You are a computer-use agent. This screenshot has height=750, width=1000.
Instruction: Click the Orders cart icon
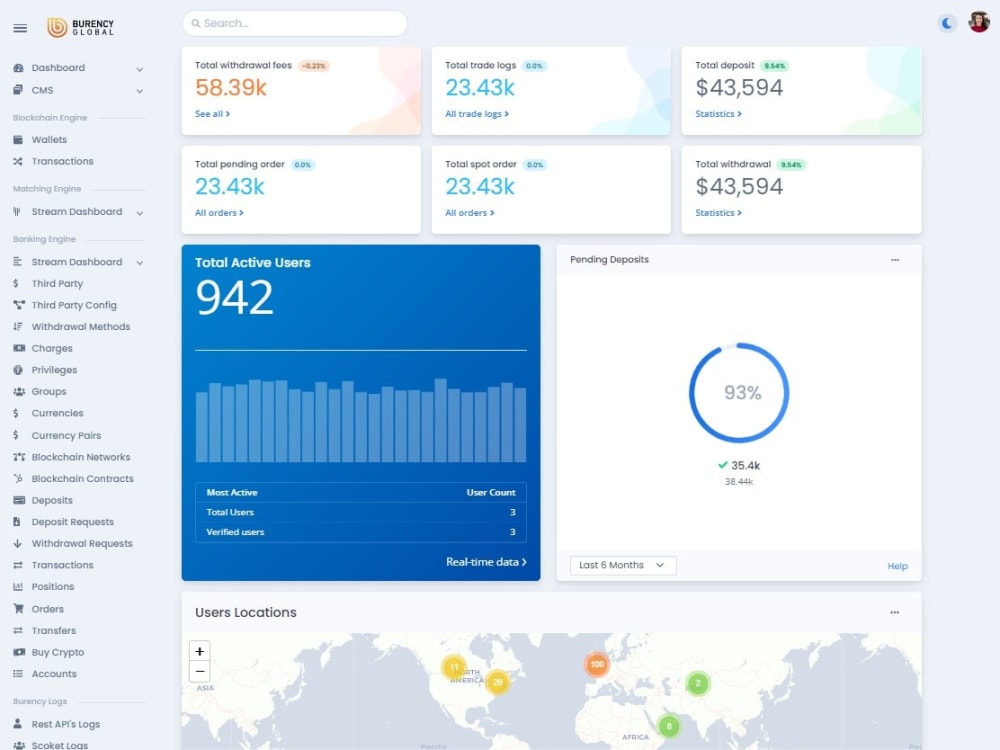tap(18, 609)
